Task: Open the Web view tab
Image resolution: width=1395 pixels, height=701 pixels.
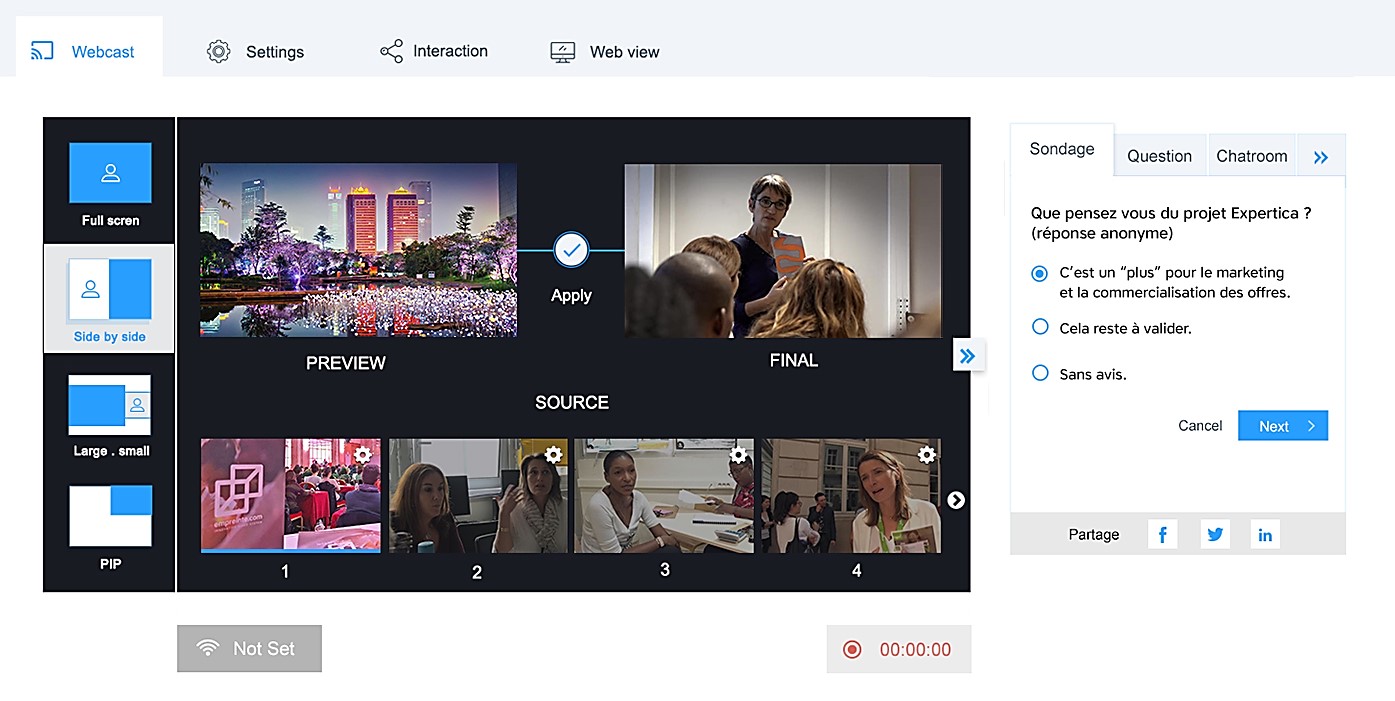Action: [605, 52]
